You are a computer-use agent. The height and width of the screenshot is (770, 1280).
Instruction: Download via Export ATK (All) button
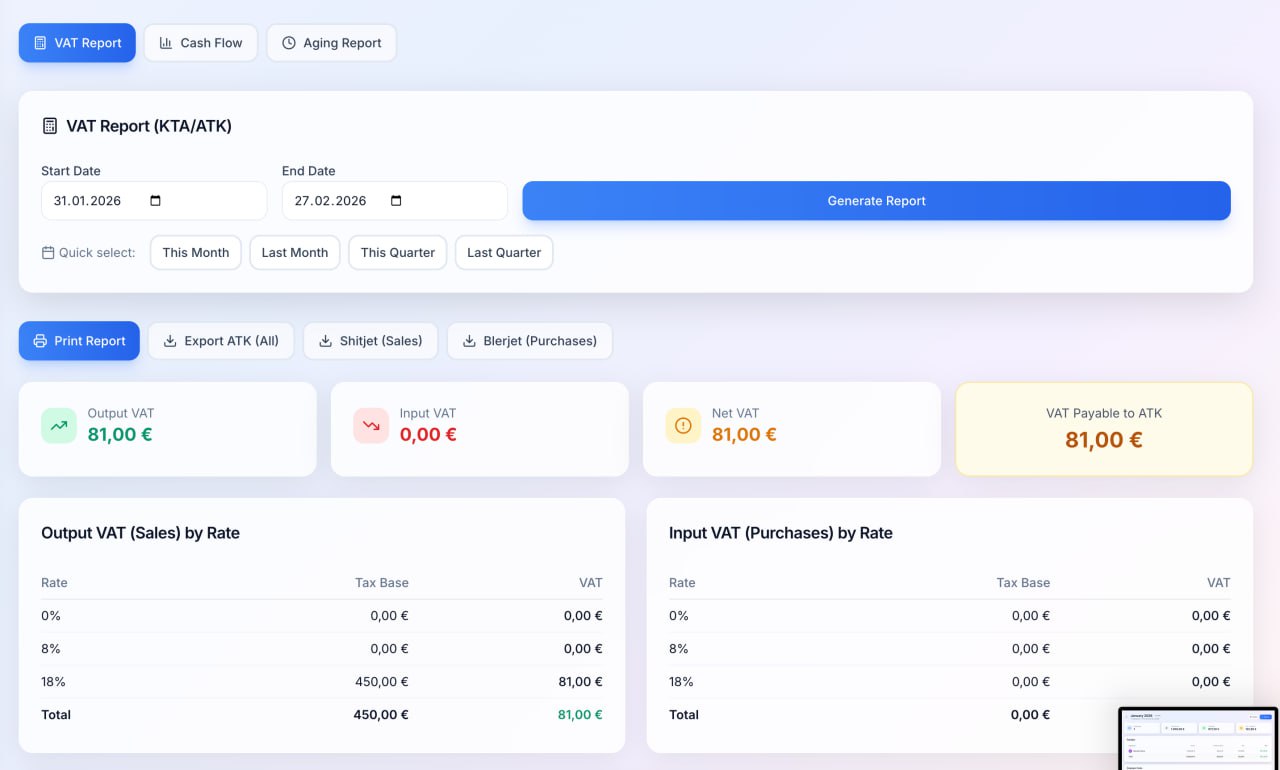pos(221,341)
